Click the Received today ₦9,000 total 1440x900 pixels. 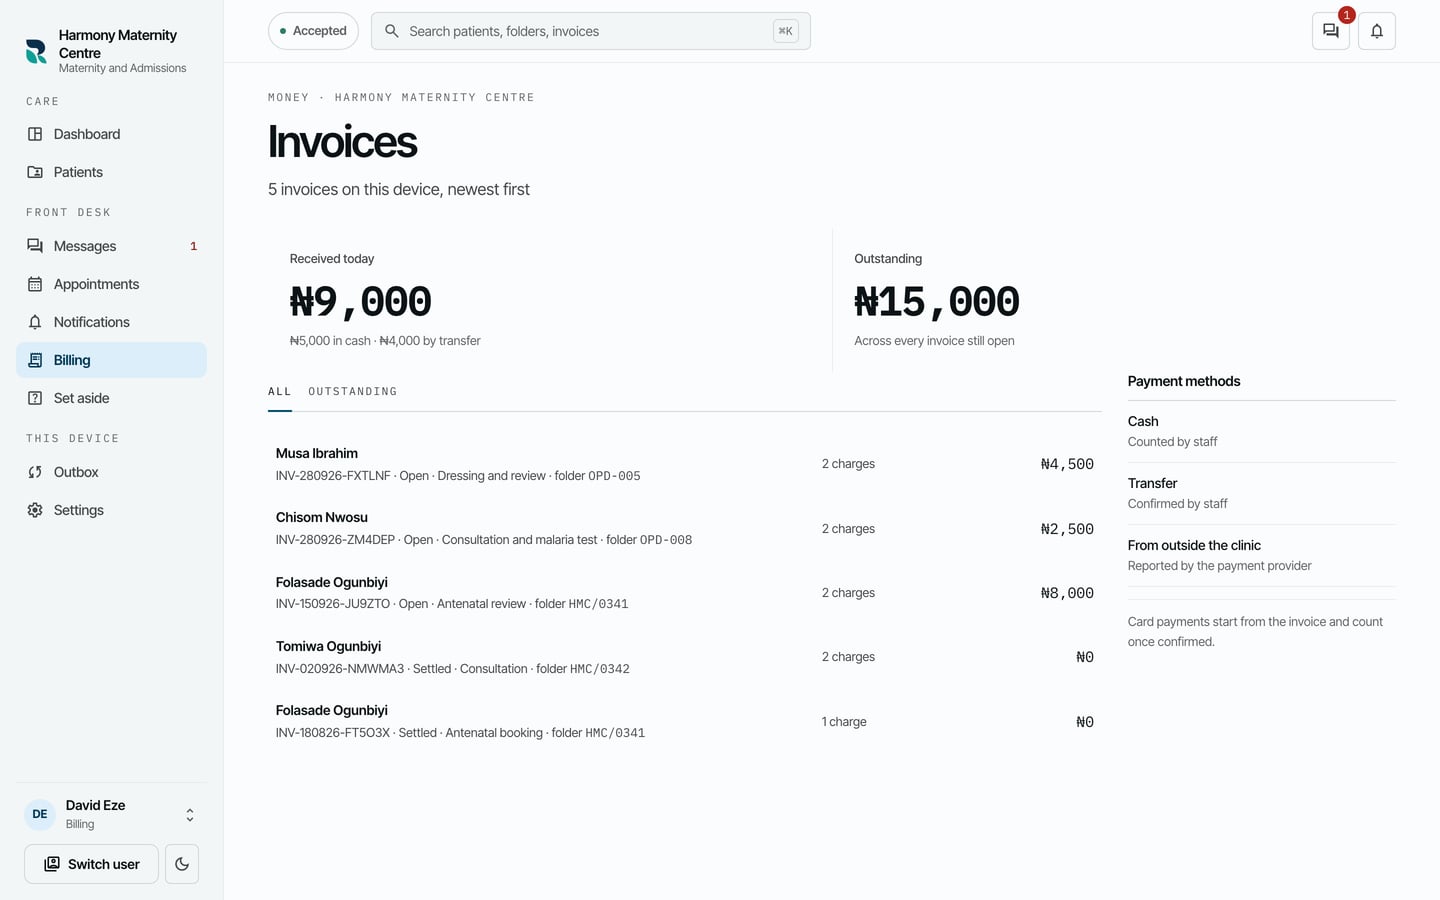360,302
